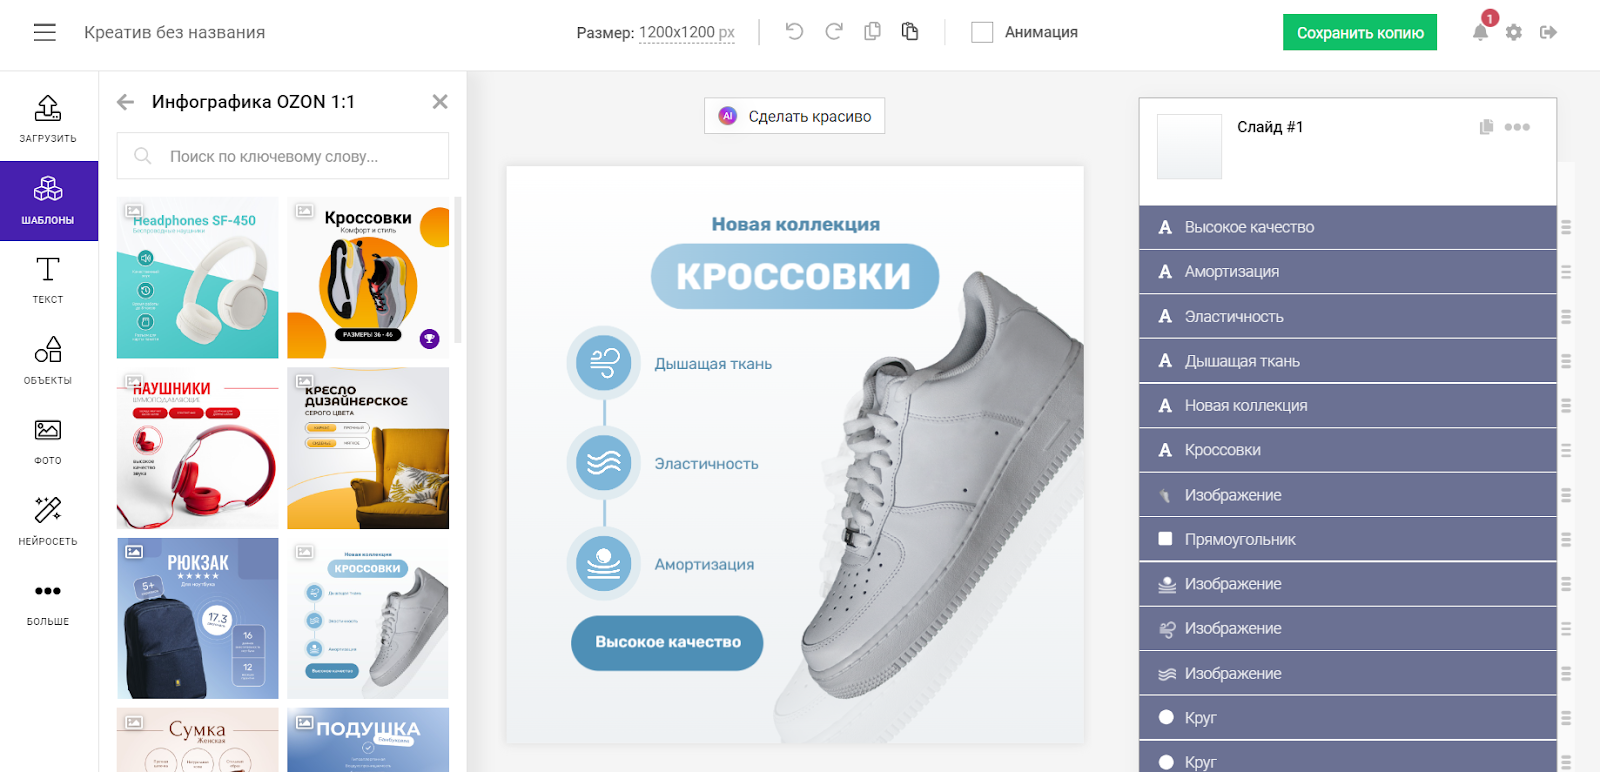Viewport: 1600px width, 772px height.
Task: Click drag handle of Новая коллекция layer
Action: point(1566,406)
